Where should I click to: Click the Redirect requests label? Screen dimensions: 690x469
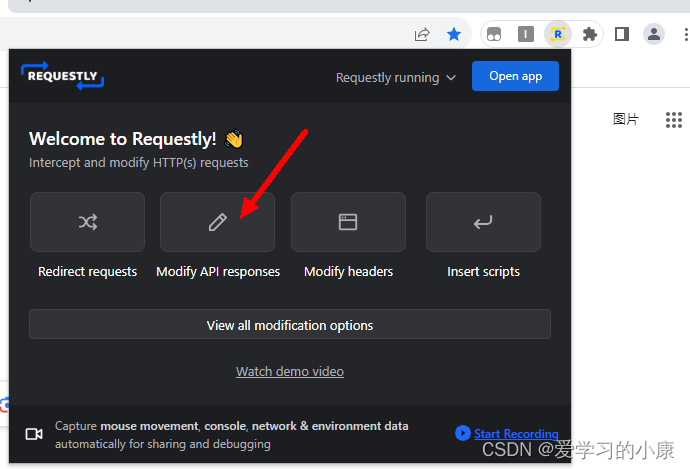pos(88,271)
